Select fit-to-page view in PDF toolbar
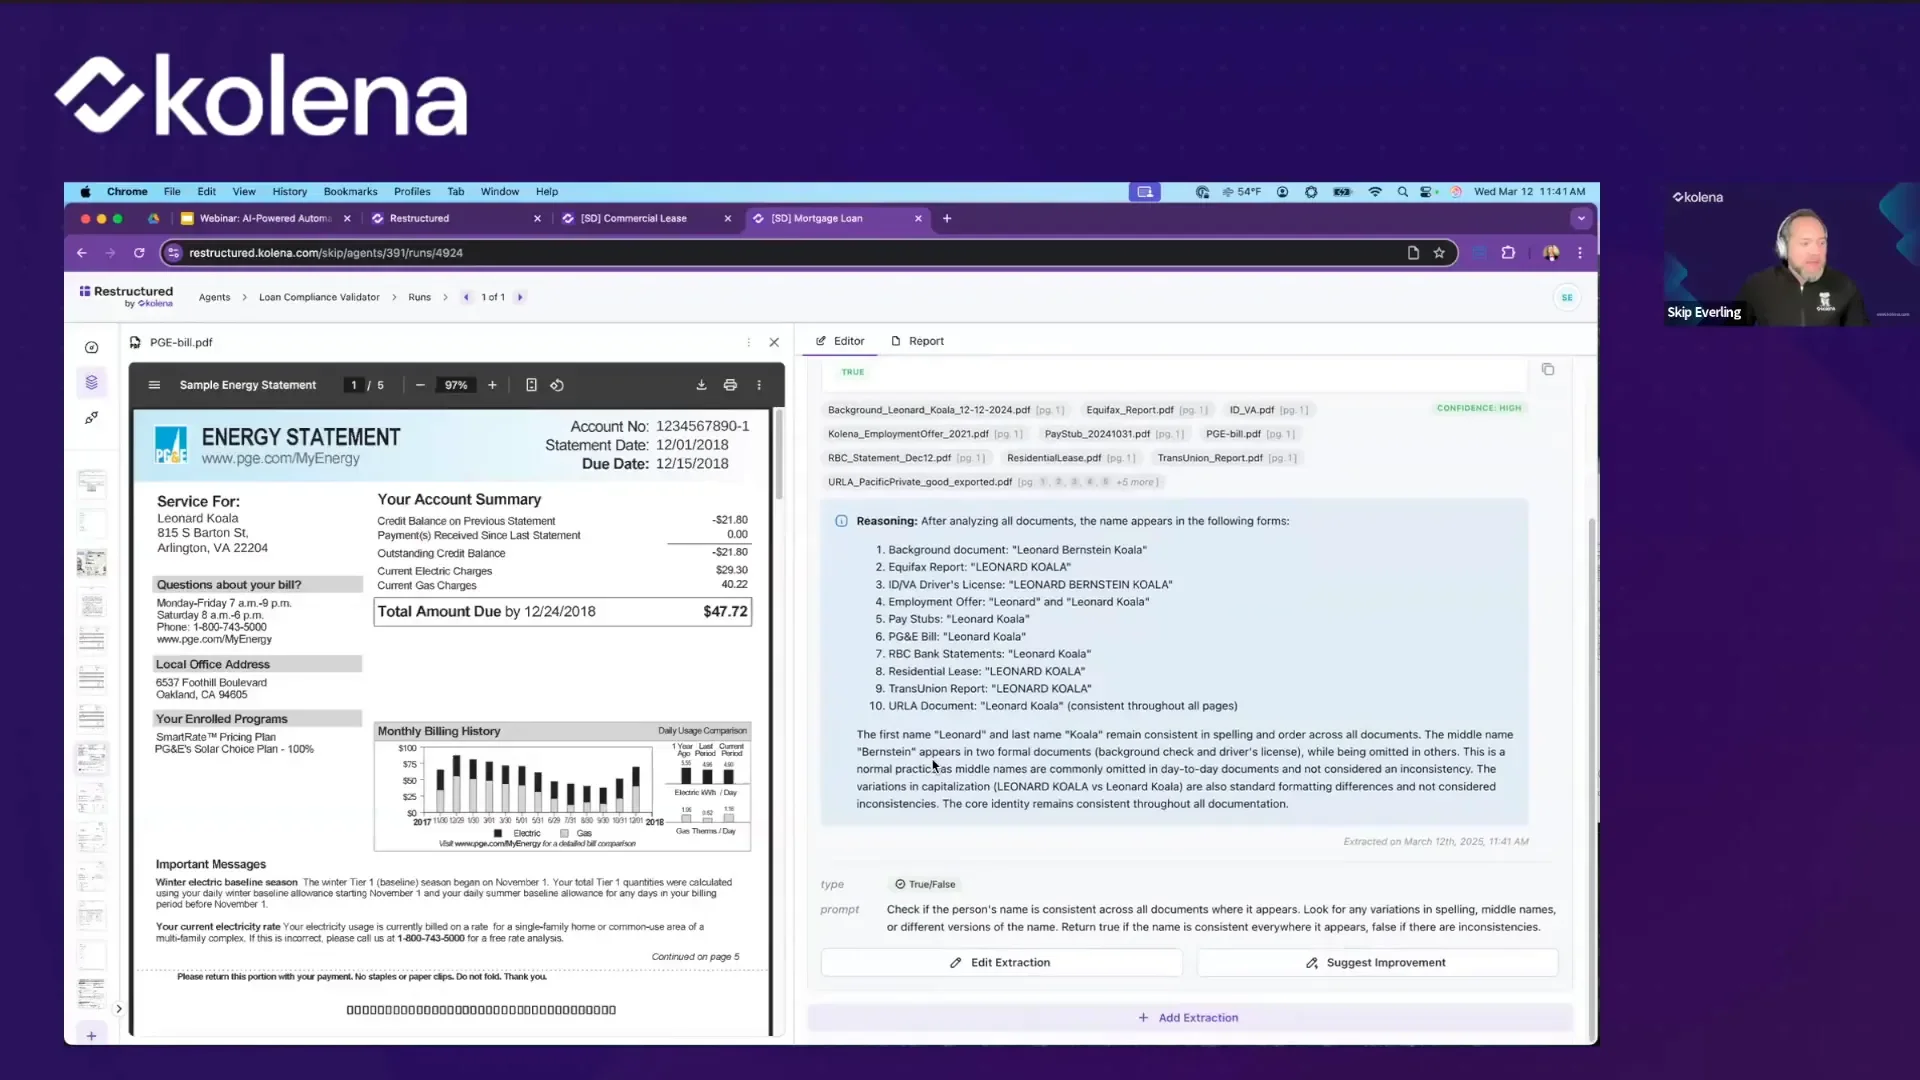Image resolution: width=1920 pixels, height=1080 pixels. [531, 384]
